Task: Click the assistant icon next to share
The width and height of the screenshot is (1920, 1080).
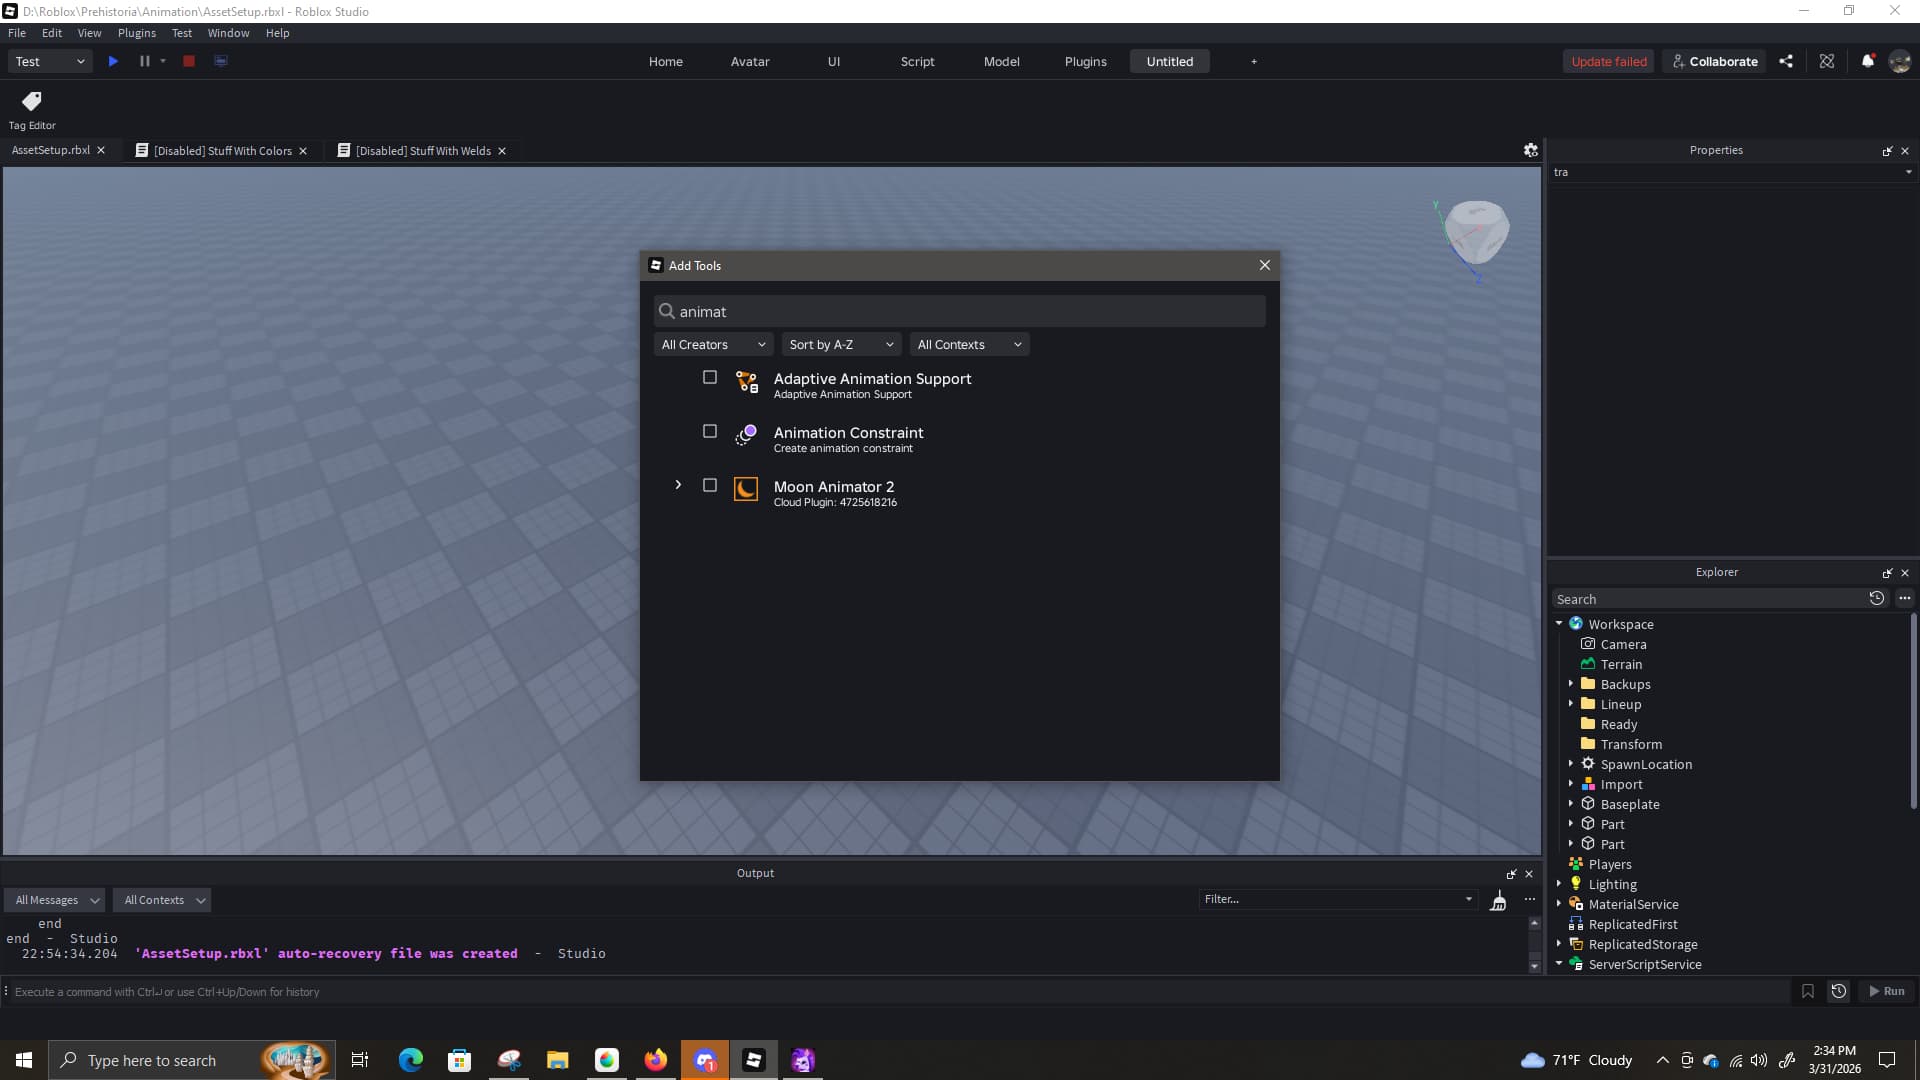Action: 1827,61
